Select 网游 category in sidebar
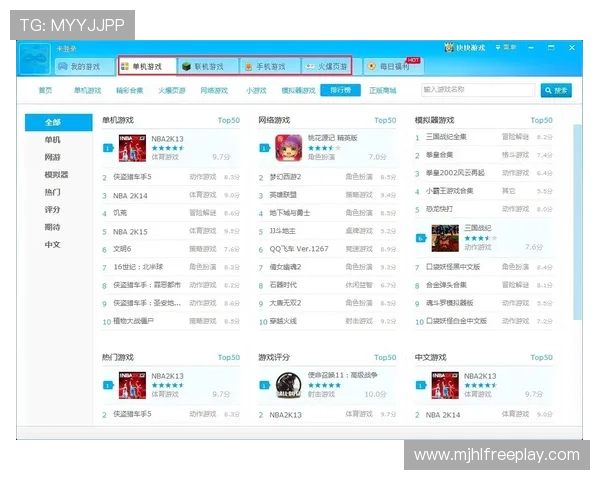This screenshot has width=600, height=480. point(52,157)
